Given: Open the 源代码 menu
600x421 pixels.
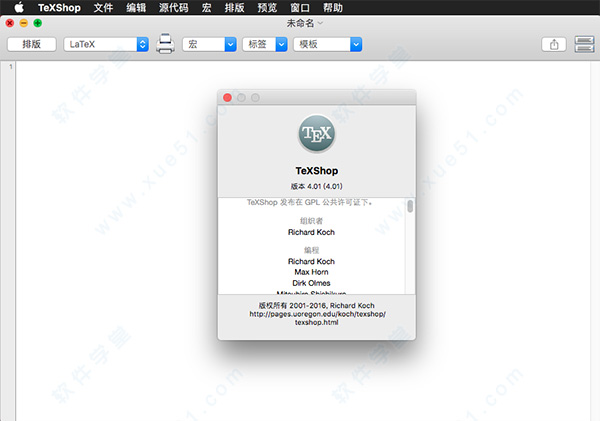Looking at the screenshot, I should coord(174,8).
